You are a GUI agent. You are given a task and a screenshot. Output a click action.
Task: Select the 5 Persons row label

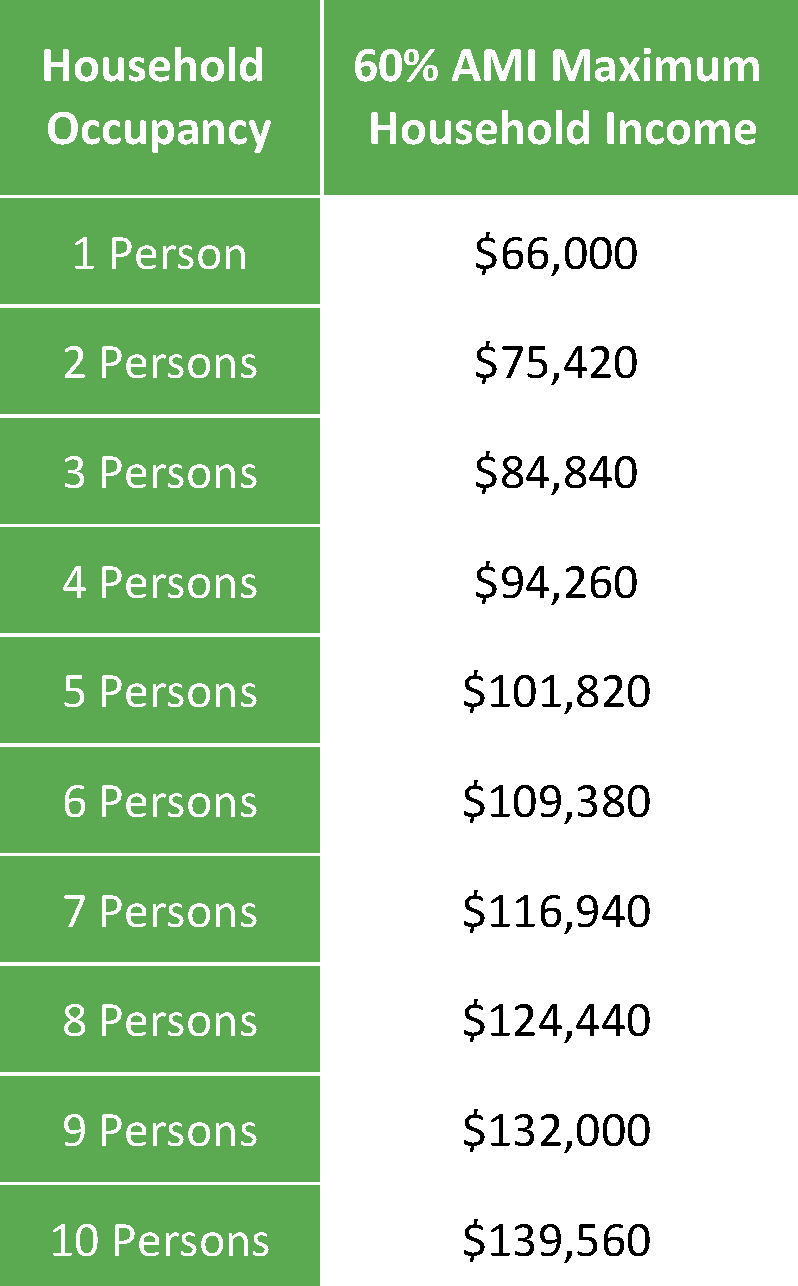[x=159, y=692]
